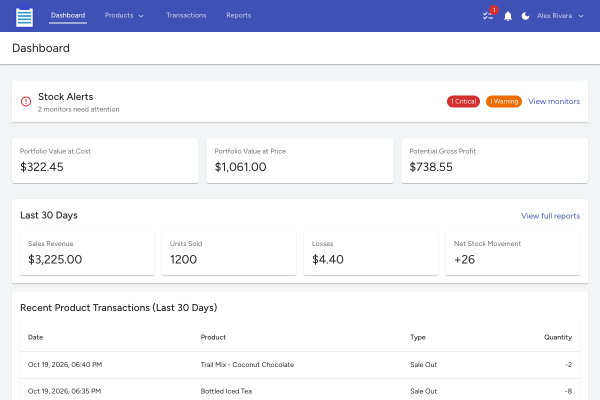
Task: Expand the Products dropdown arrow
Action: pyautogui.click(x=141, y=16)
